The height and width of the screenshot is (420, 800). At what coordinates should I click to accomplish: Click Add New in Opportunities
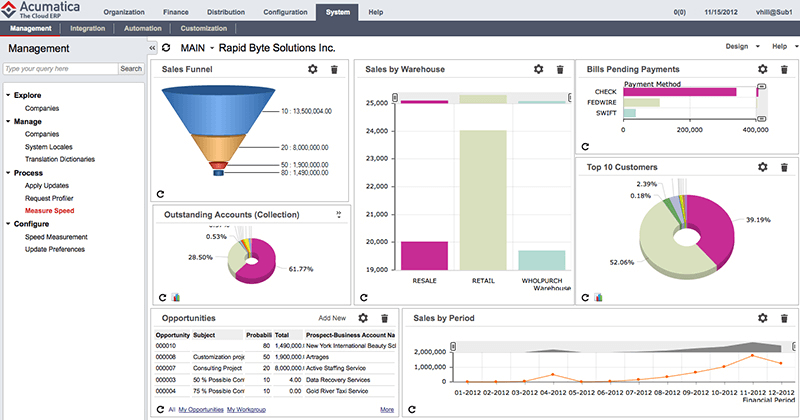pos(332,318)
